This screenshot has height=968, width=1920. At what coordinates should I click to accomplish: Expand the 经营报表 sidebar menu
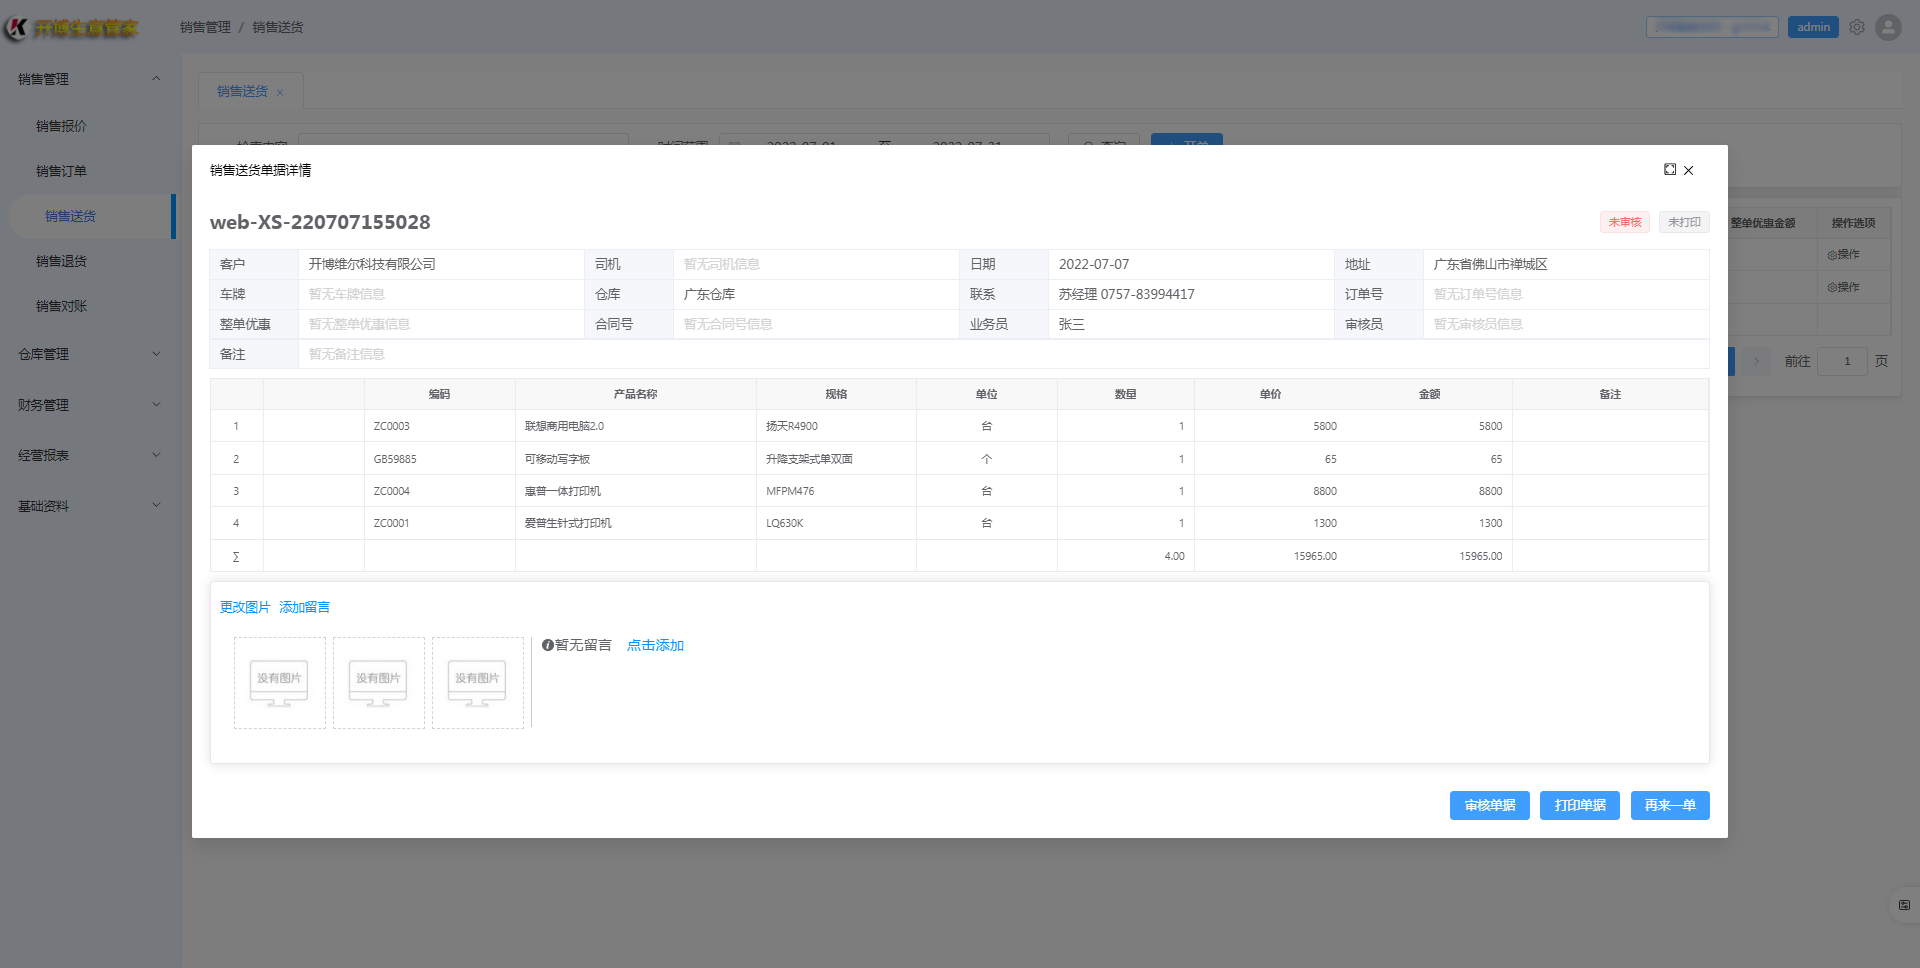click(89, 455)
